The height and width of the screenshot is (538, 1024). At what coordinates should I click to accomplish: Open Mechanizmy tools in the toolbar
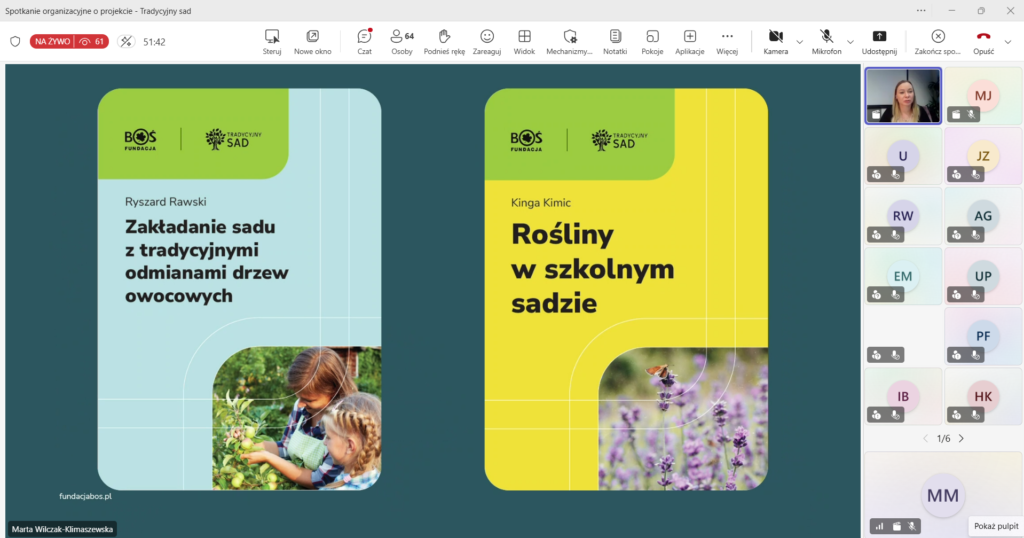point(569,42)
